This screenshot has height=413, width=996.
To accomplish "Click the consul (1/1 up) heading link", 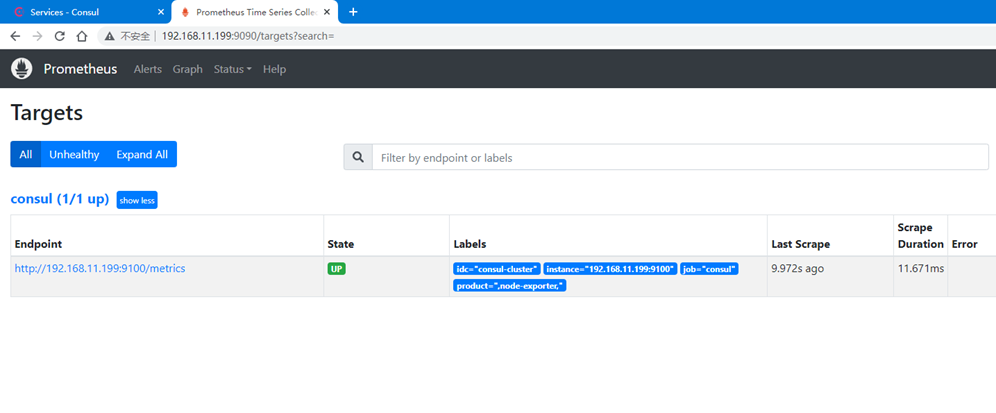I will click(60, 199).
